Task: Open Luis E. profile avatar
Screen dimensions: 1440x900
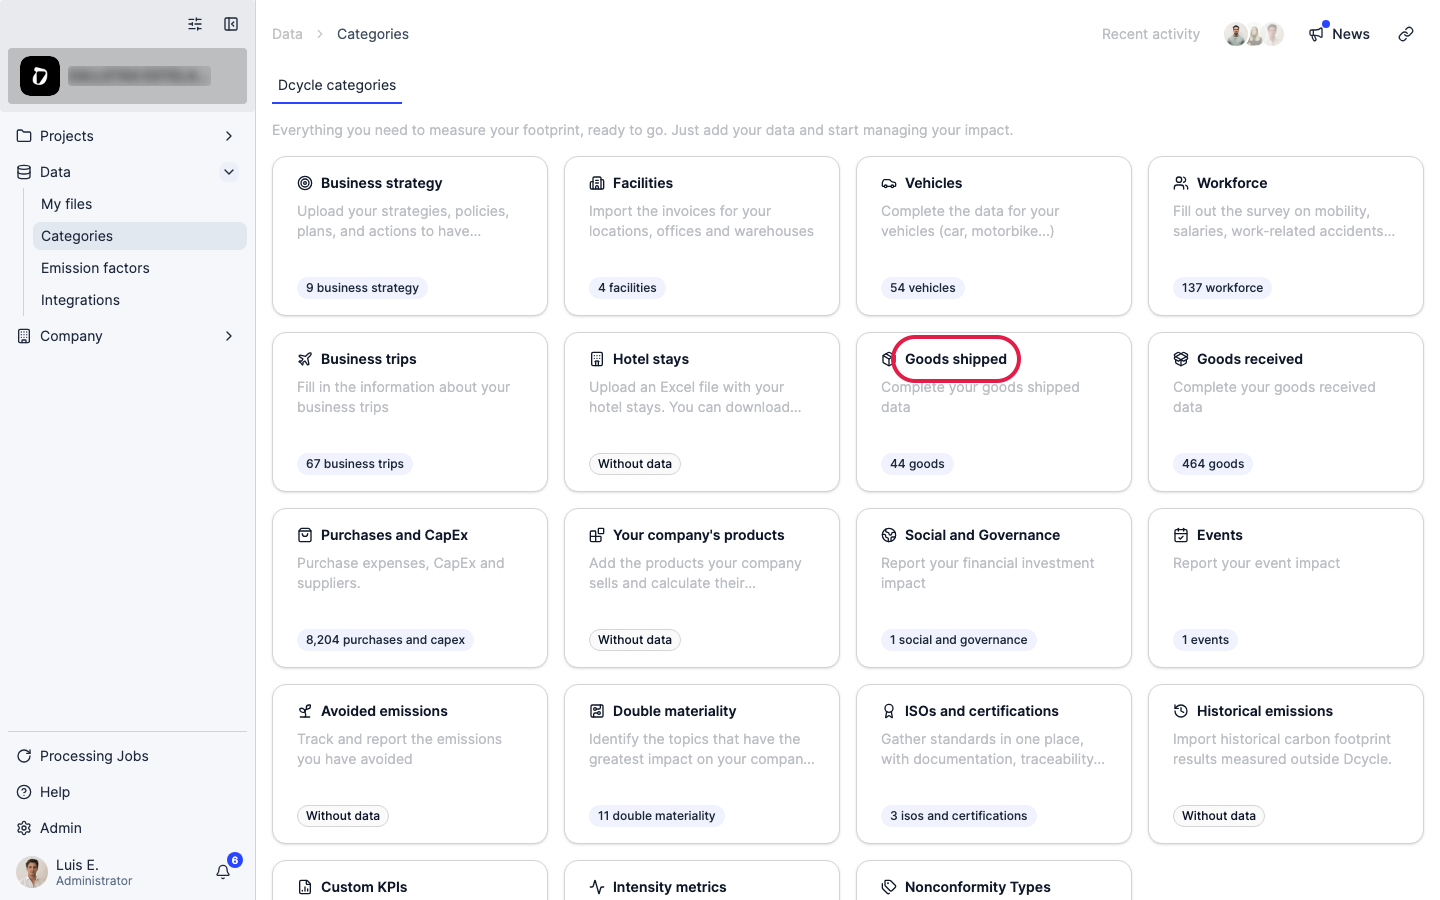Action: [32, 872]
